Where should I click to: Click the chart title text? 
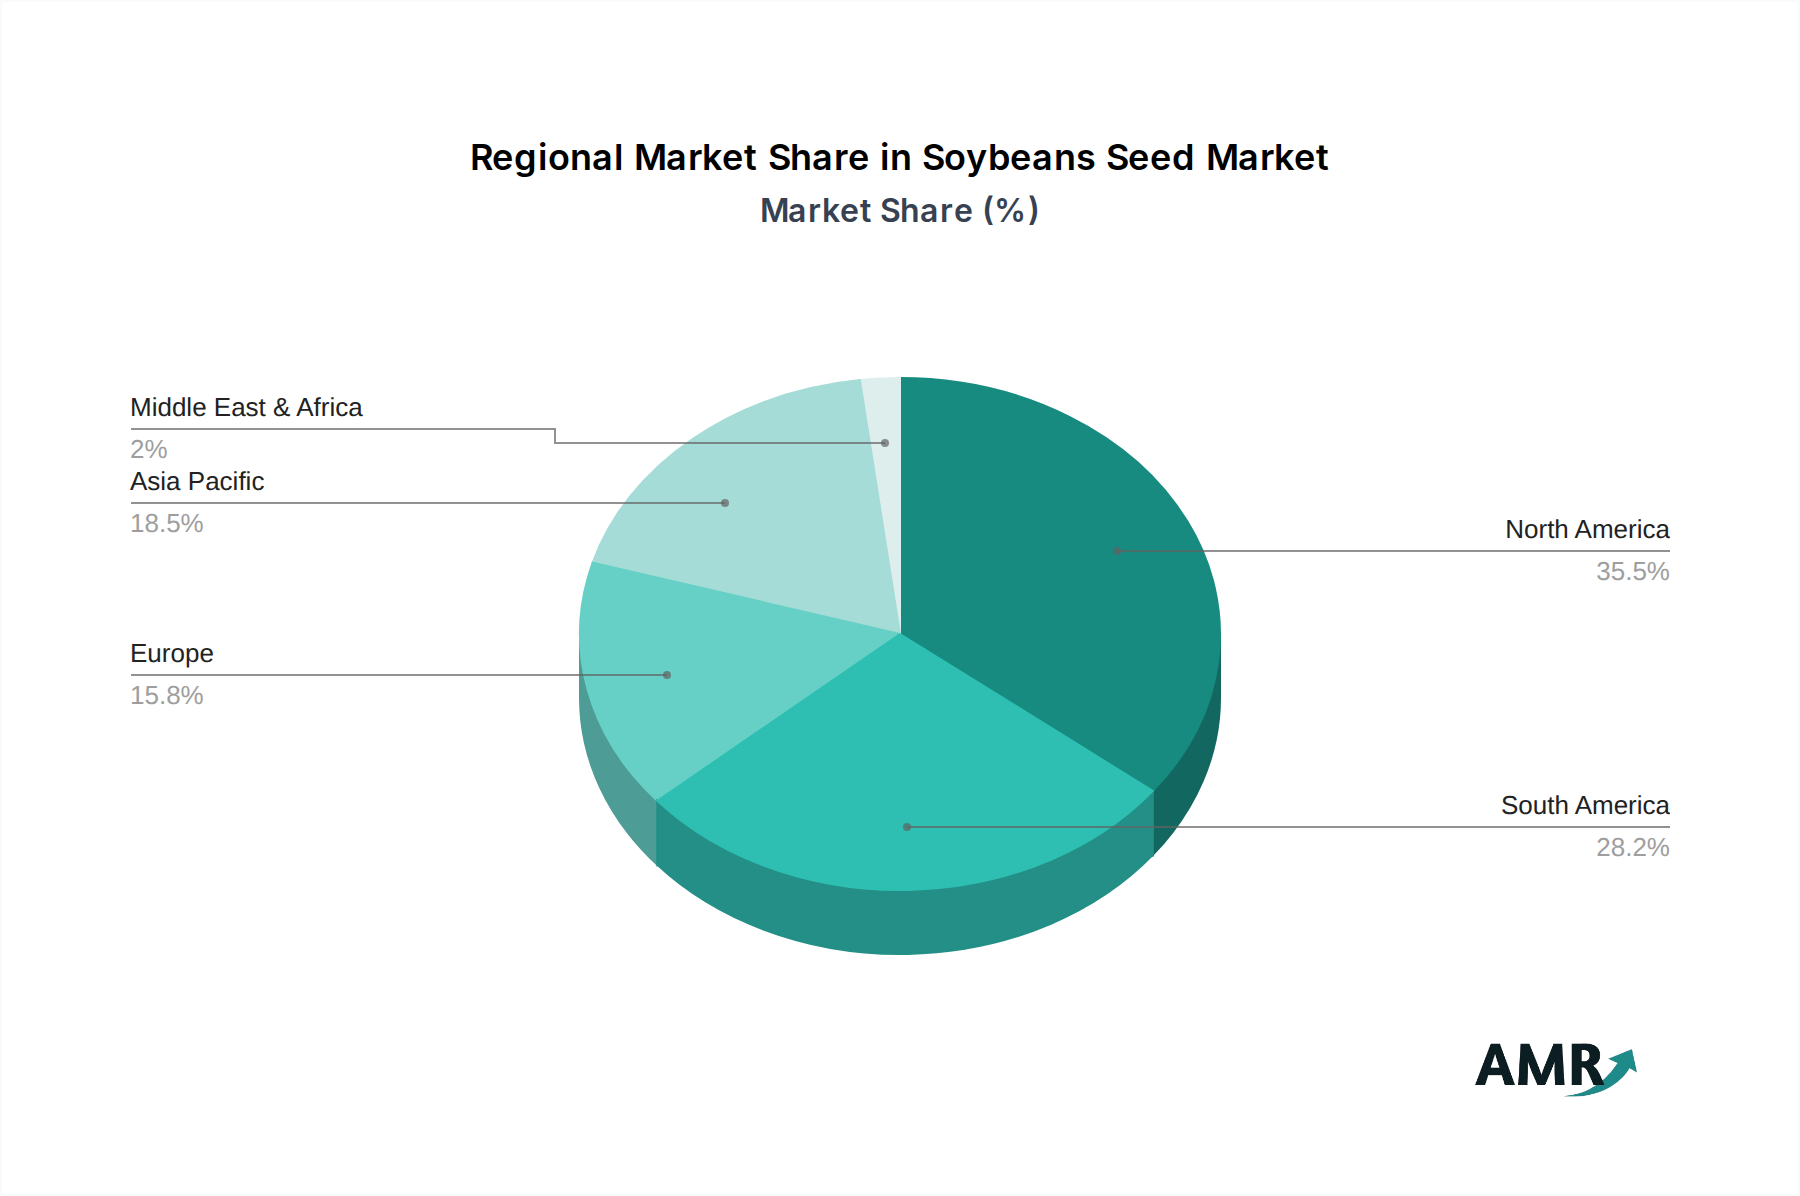click(x=899, y=157)
